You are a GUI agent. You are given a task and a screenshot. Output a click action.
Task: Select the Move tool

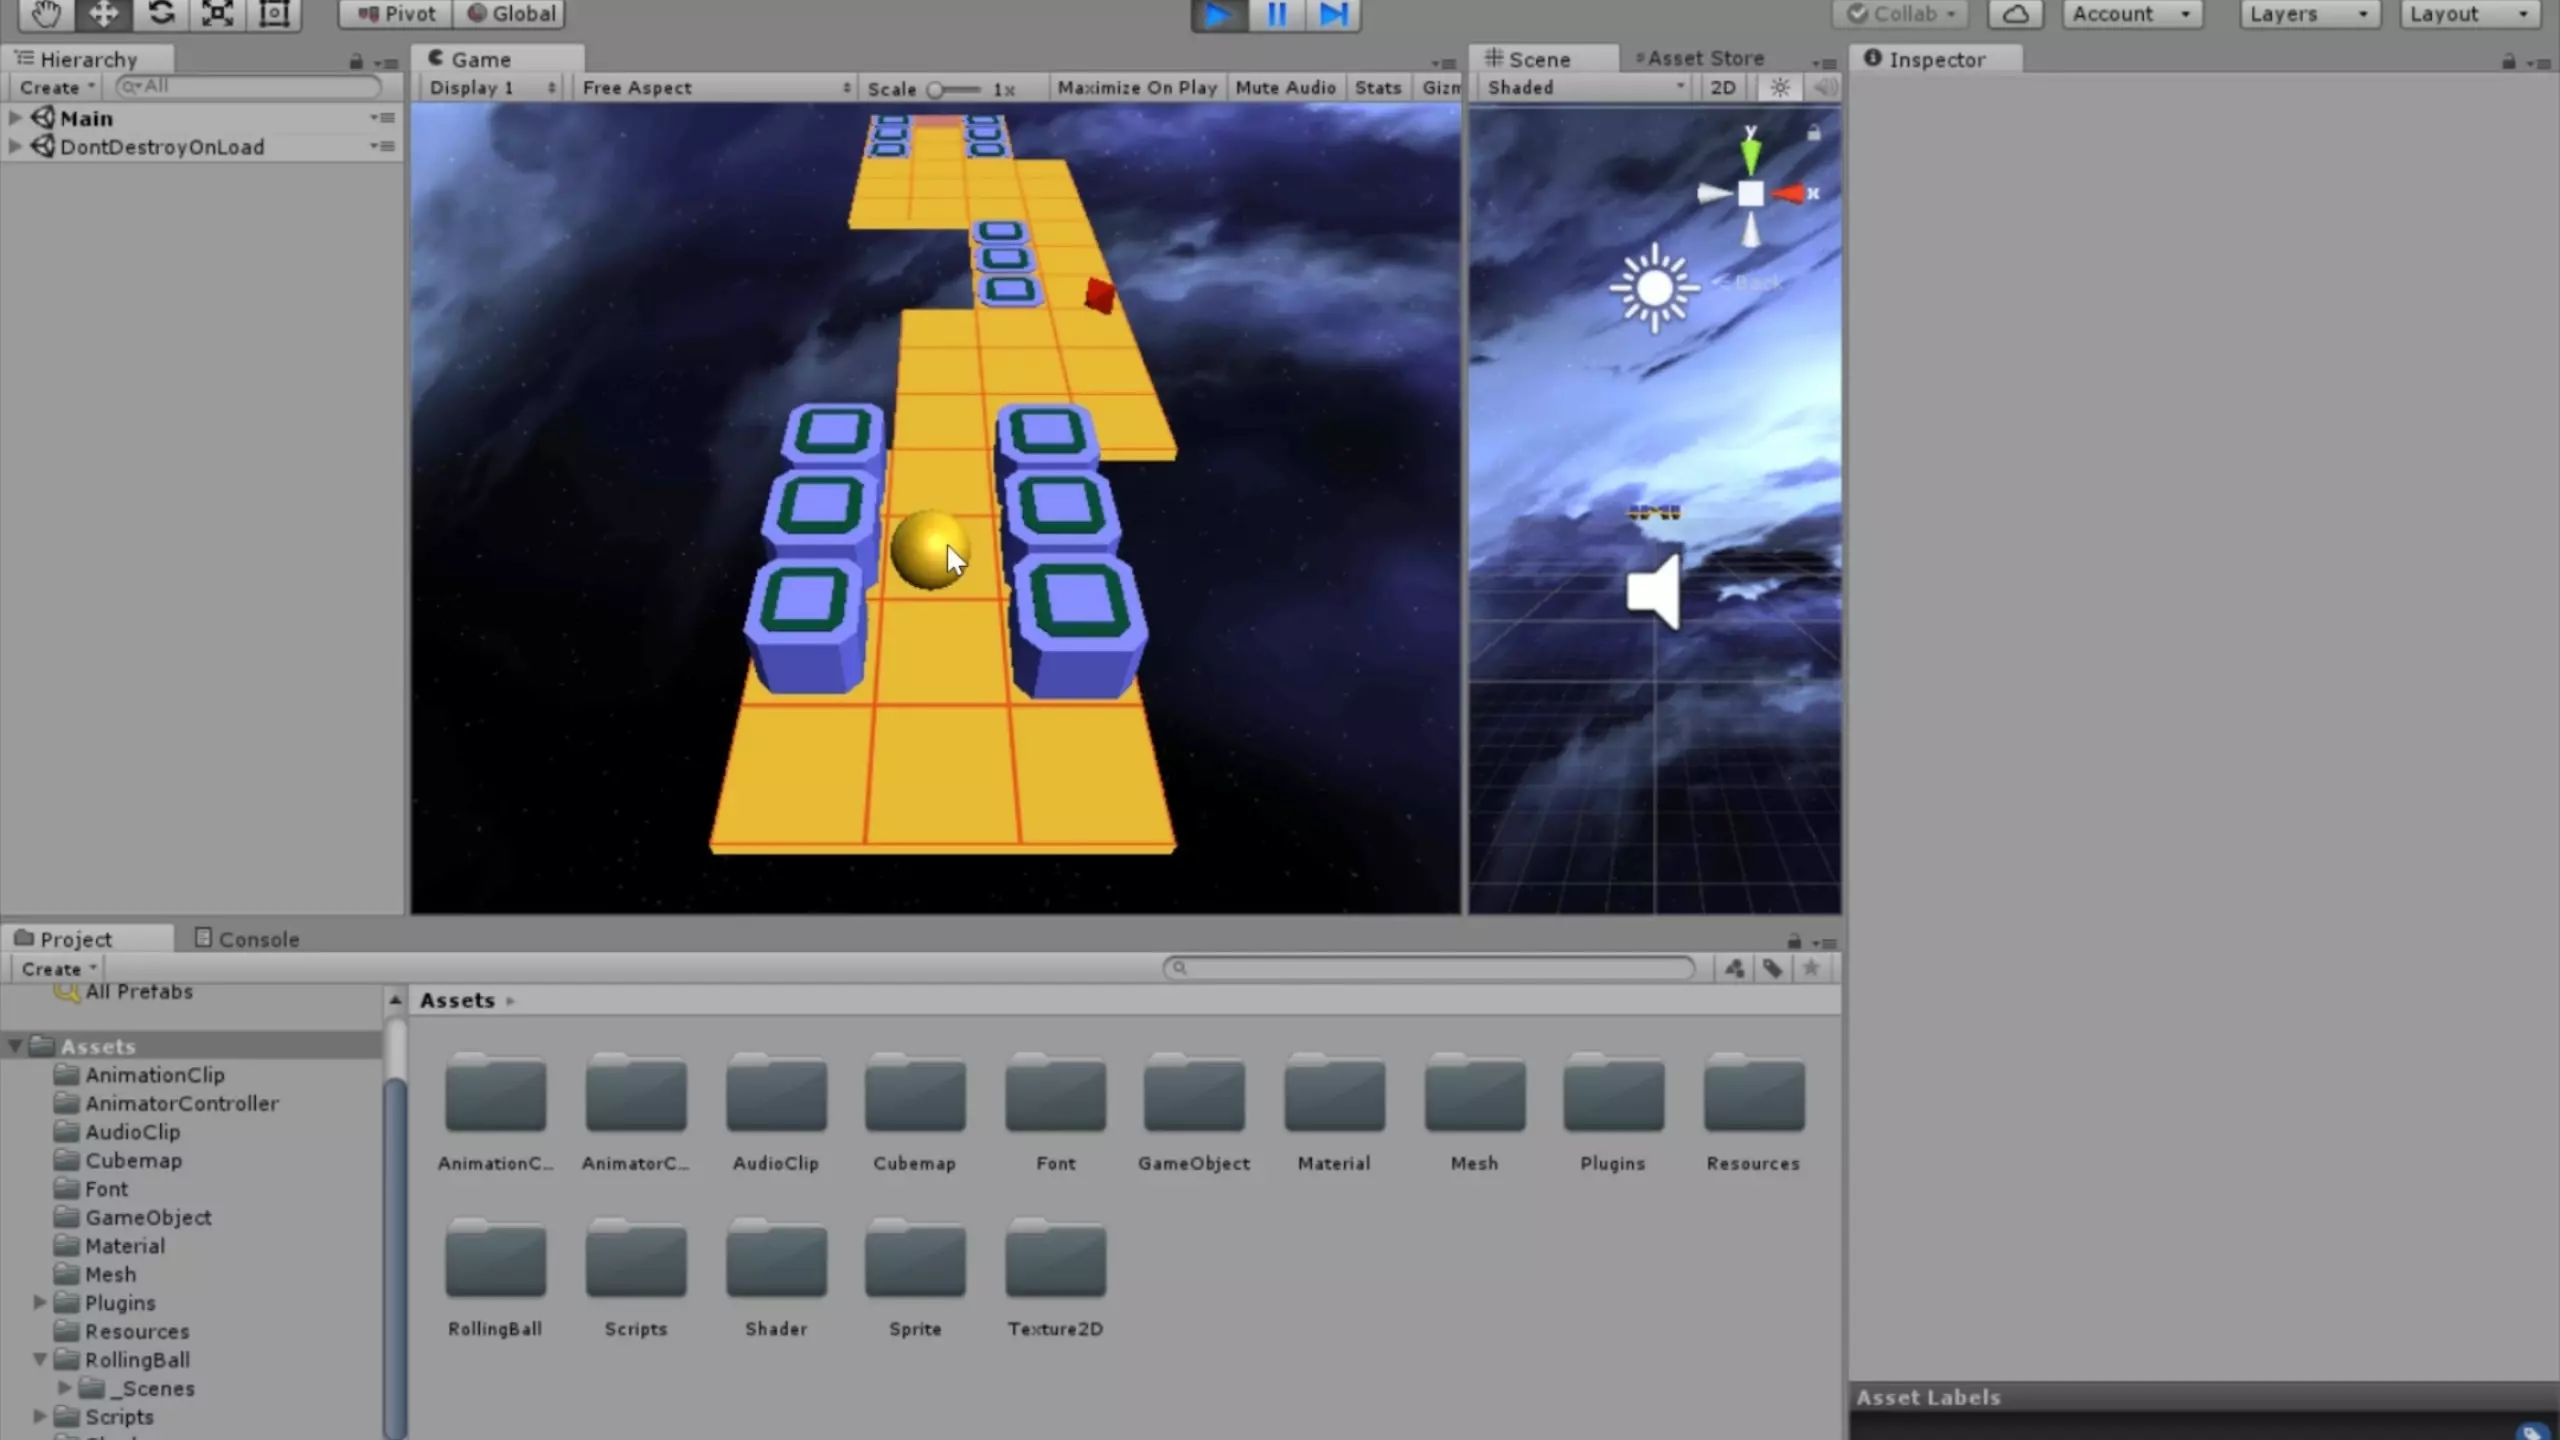(103, 14)
